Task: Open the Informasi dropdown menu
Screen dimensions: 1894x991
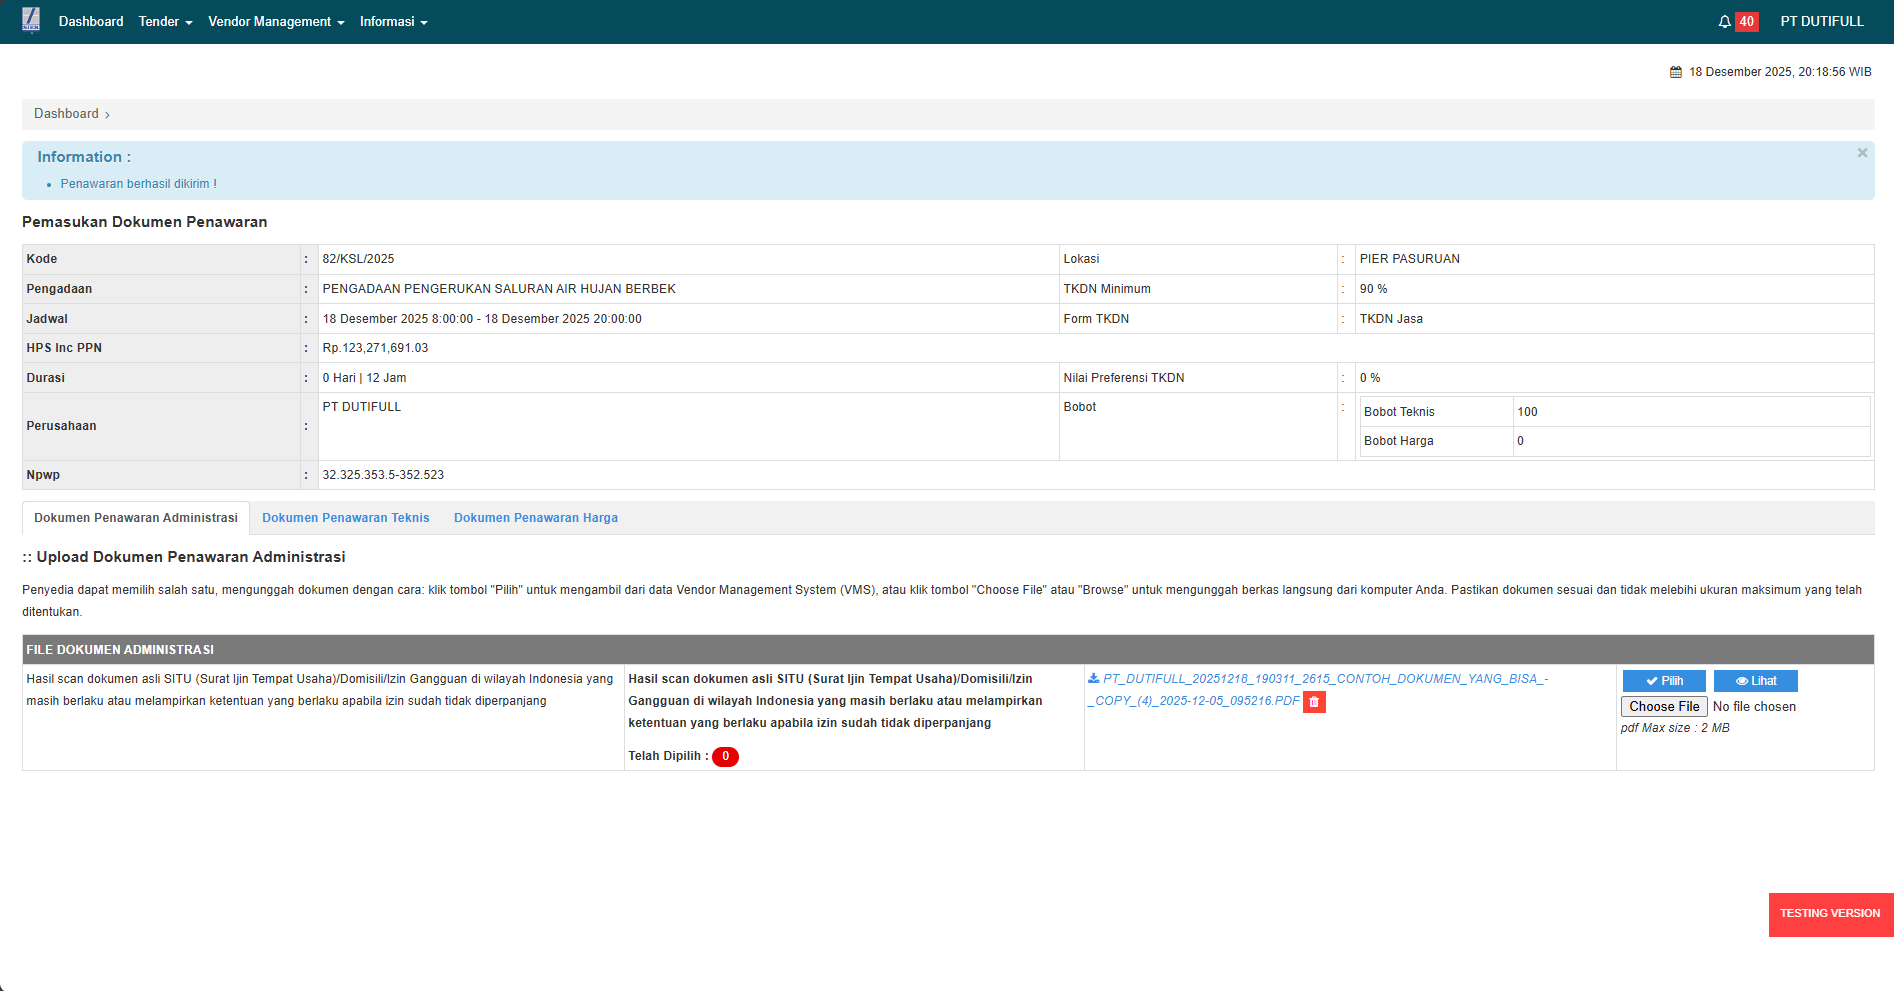Action: pyautogui.click(x=393, y=22)
